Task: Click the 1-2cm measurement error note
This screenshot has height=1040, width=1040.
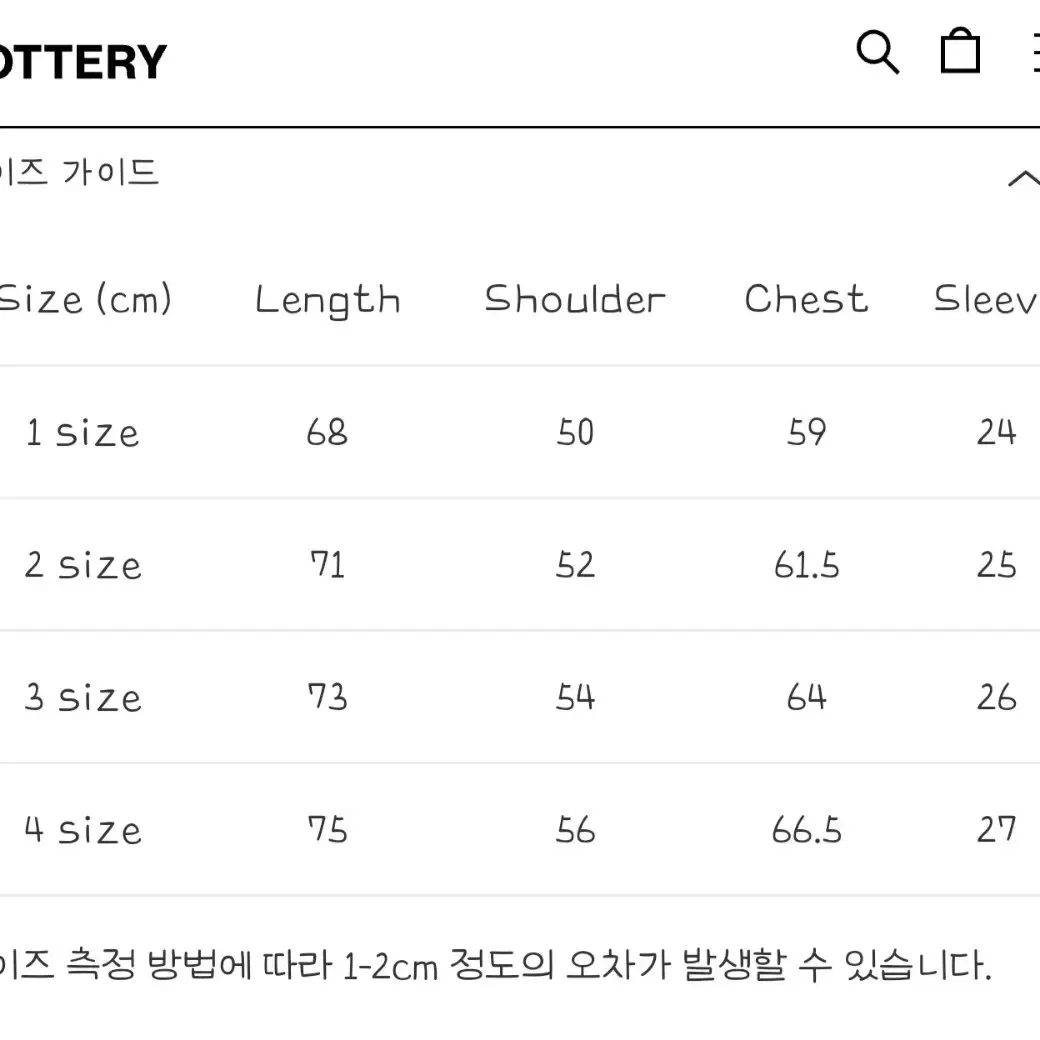Action: tap(495, 965)
